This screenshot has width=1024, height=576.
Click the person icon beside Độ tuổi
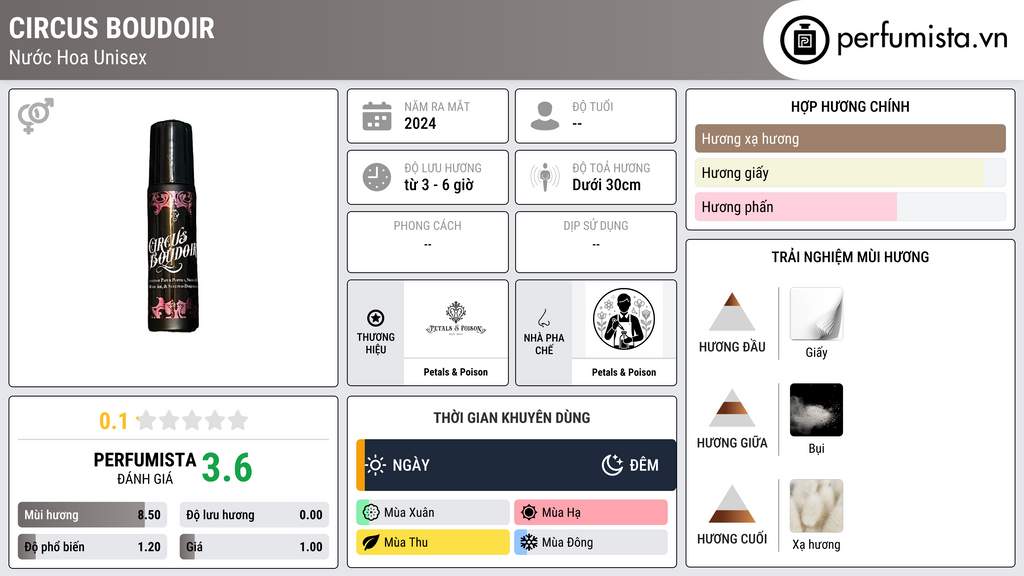(545, 116)
